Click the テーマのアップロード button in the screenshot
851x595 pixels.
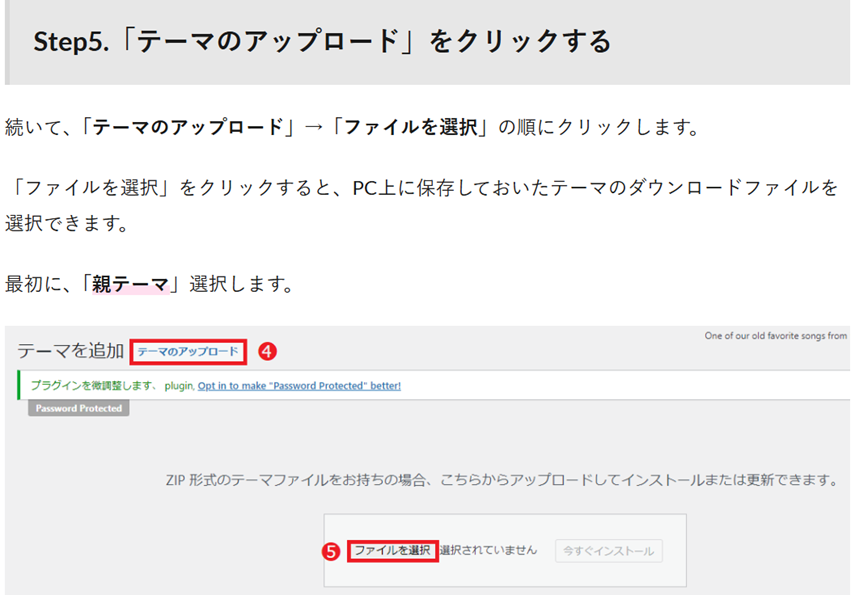(188, 351)
